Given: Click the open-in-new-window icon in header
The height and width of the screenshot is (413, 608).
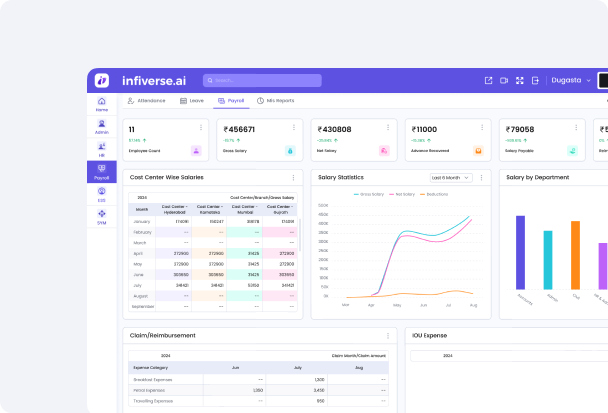Looking at the screenshot, I should point(489,80).
